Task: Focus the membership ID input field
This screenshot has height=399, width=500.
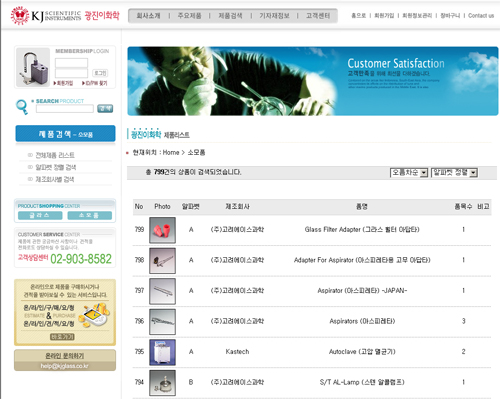Action: [x=71, y=63]
